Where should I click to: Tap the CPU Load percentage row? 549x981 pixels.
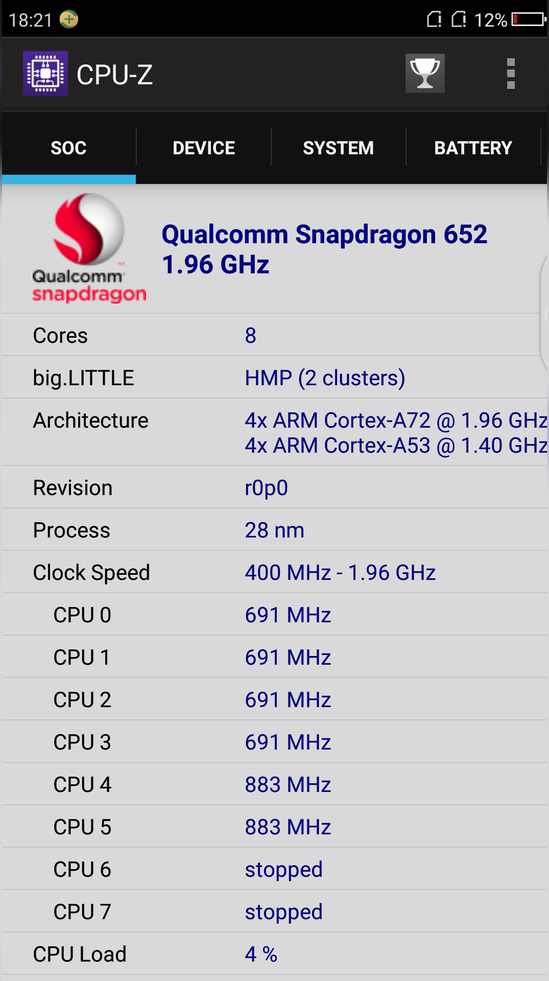pyautogui.click(x=274, y=954)
